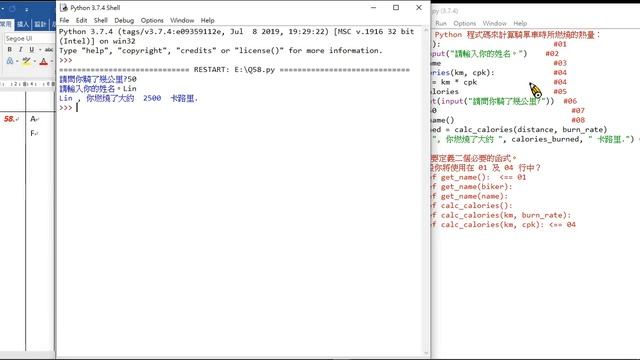The image size is (640, 360).
Task: Click 'Lin' input after name prompt
Action: pos(130,89)
